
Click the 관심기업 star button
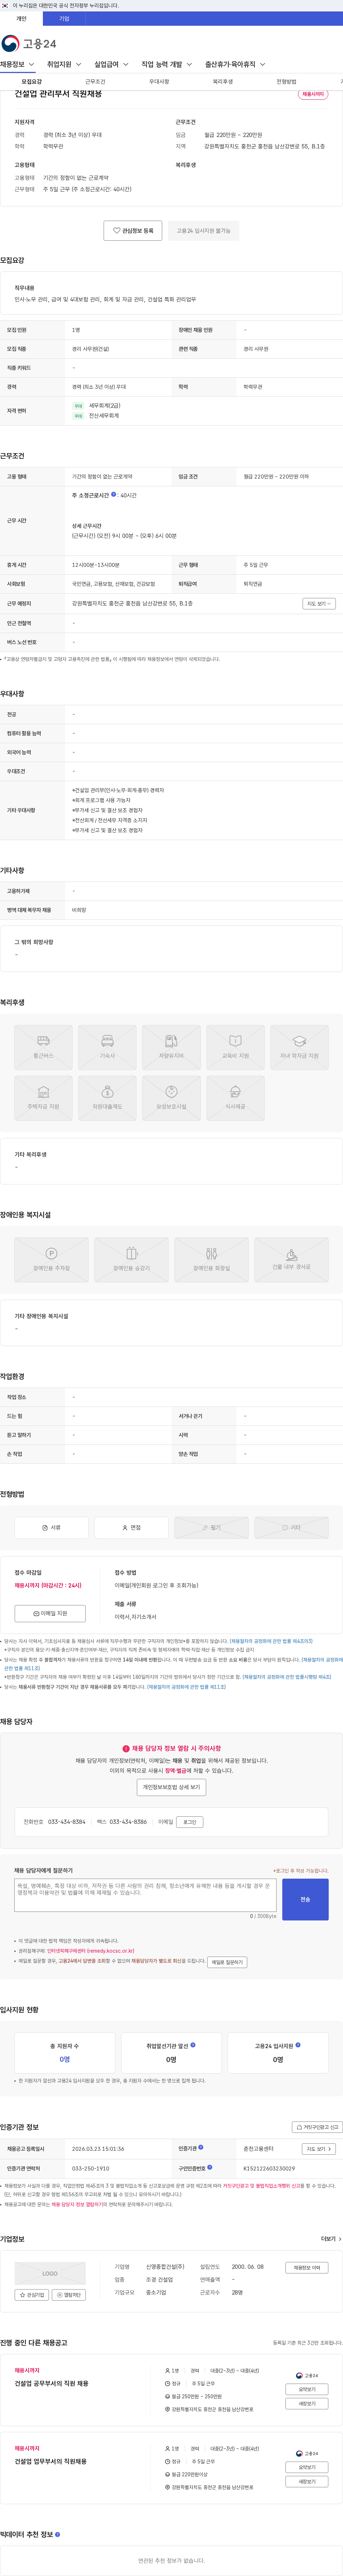pos(33,2295)
